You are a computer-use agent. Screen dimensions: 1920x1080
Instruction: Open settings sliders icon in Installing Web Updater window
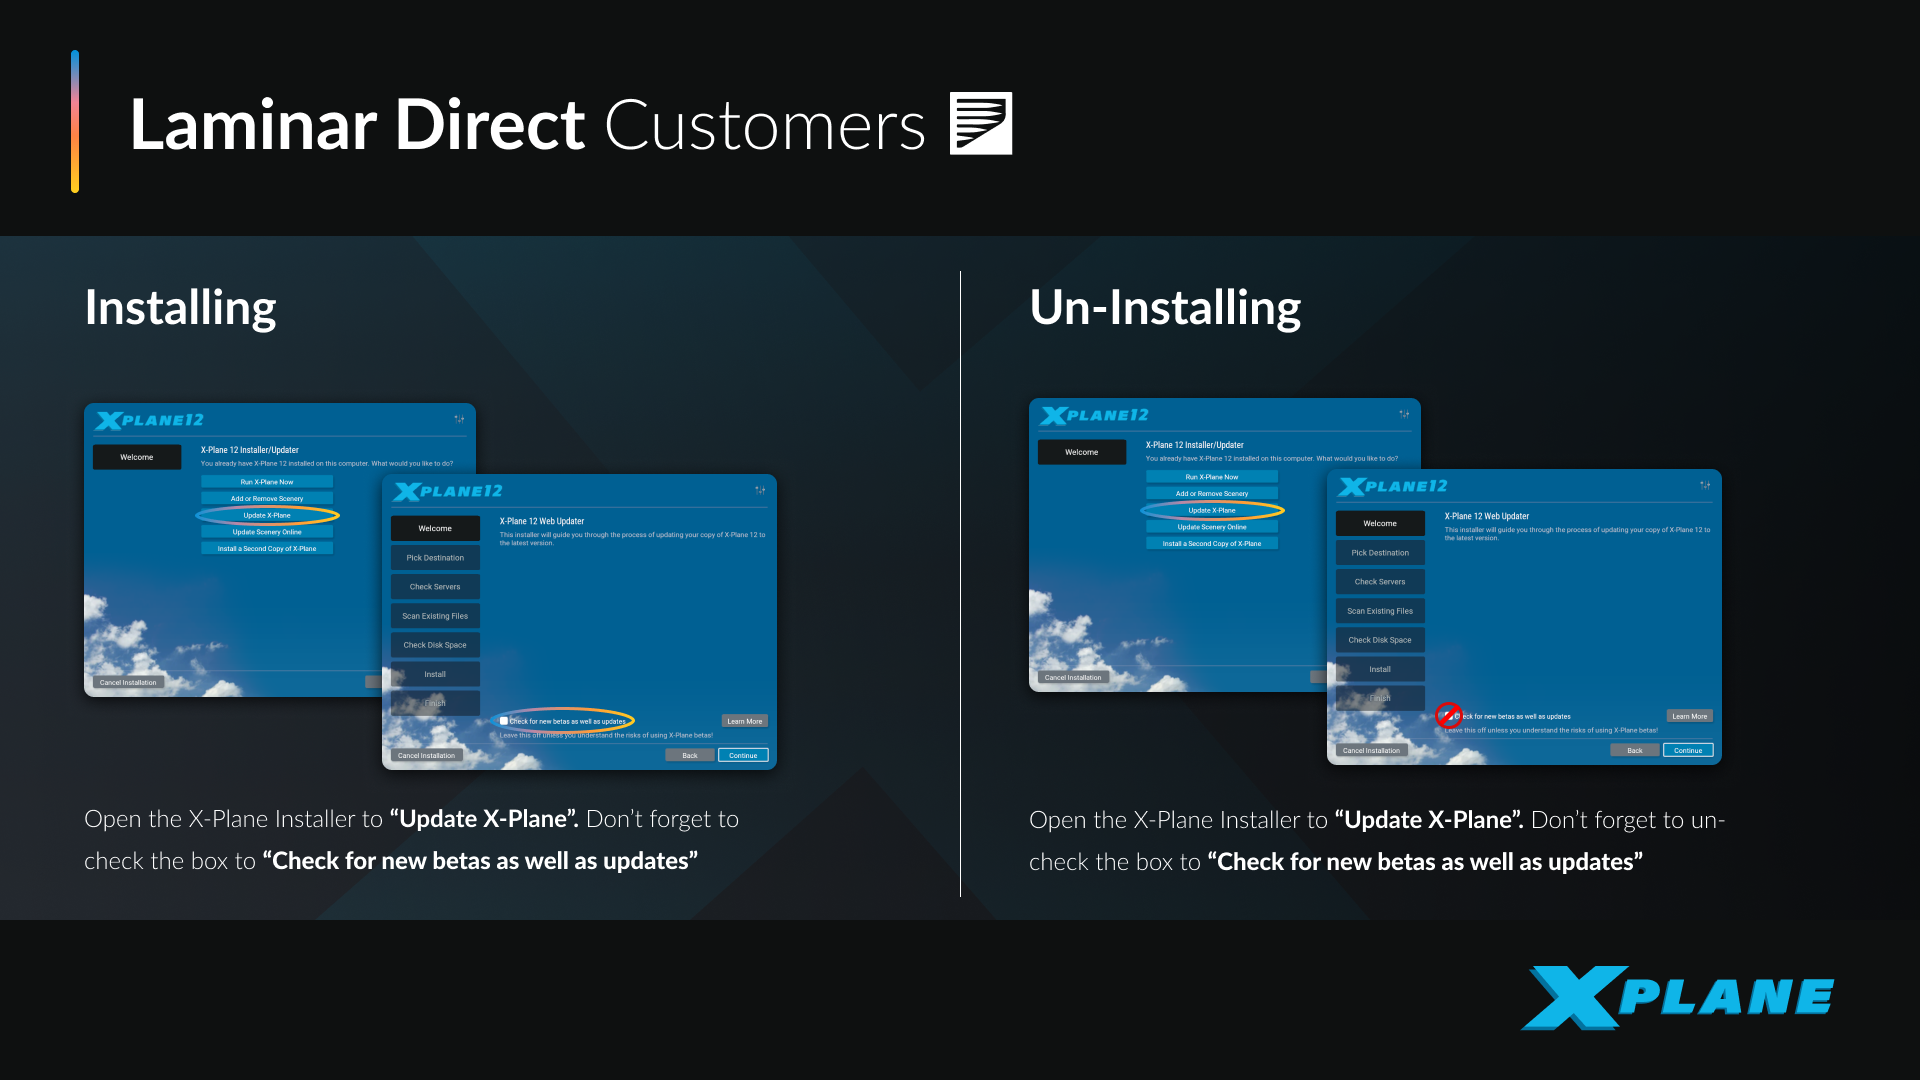click(760, 490)
